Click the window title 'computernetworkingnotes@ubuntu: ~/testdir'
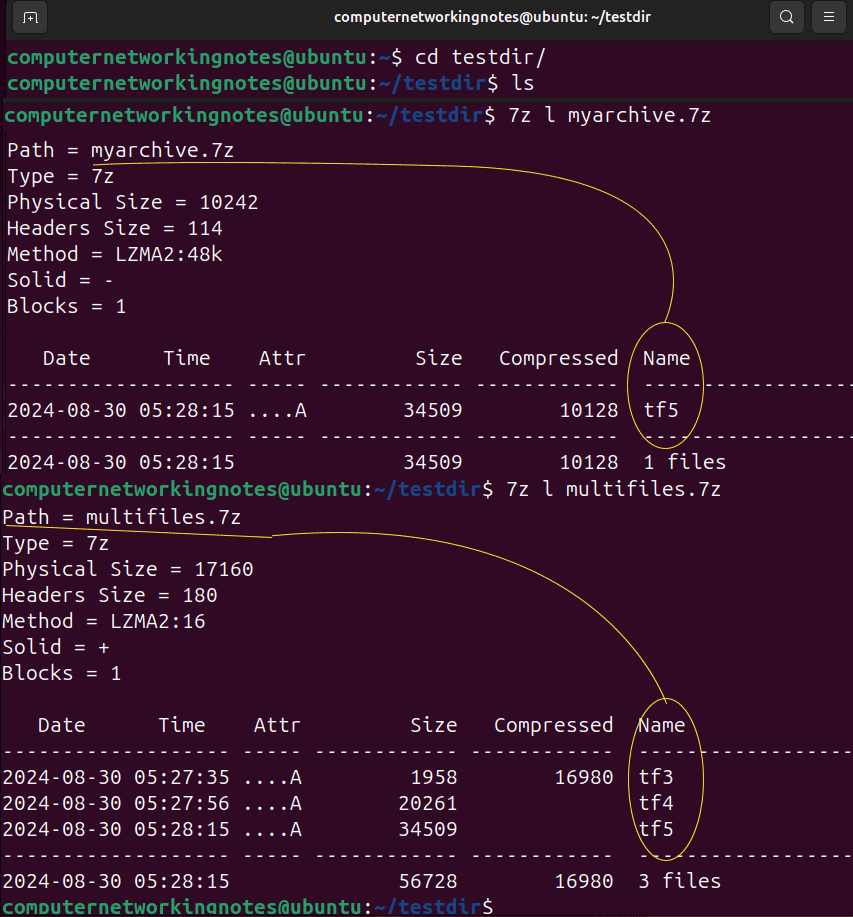Image resolution: width=853 pixels, height=917 pixels. tap(492, 17)
